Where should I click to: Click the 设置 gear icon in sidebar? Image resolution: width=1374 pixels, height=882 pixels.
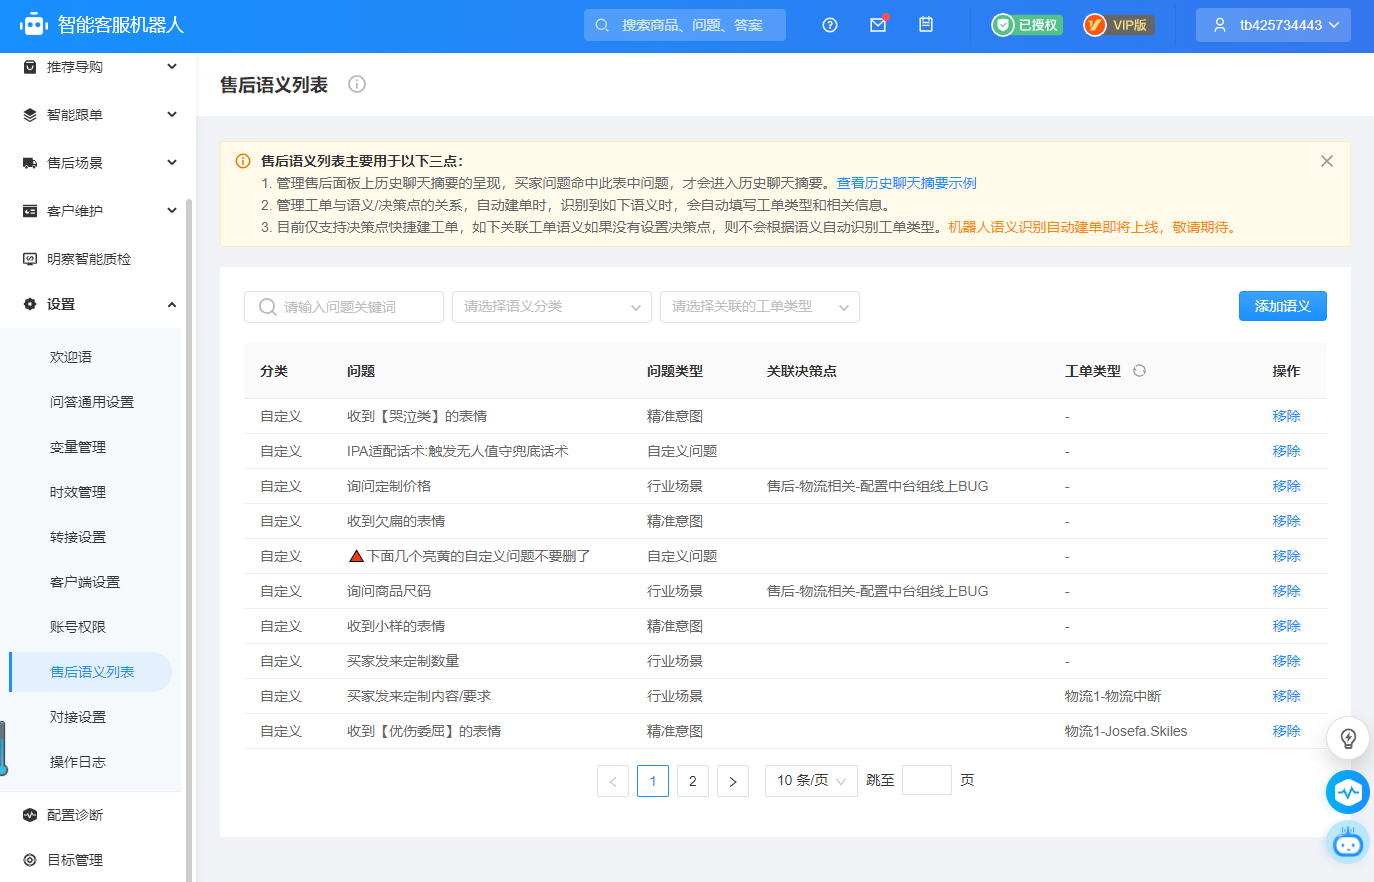click(30, 304)
